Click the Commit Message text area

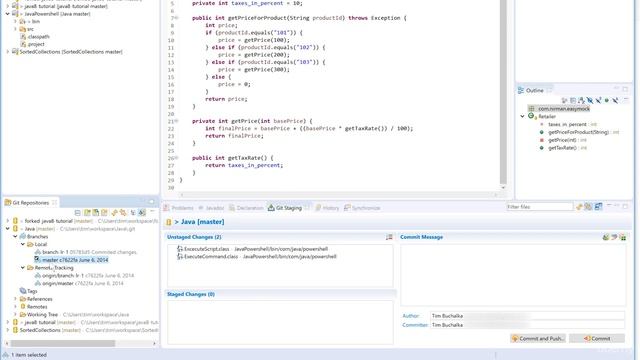513,275
